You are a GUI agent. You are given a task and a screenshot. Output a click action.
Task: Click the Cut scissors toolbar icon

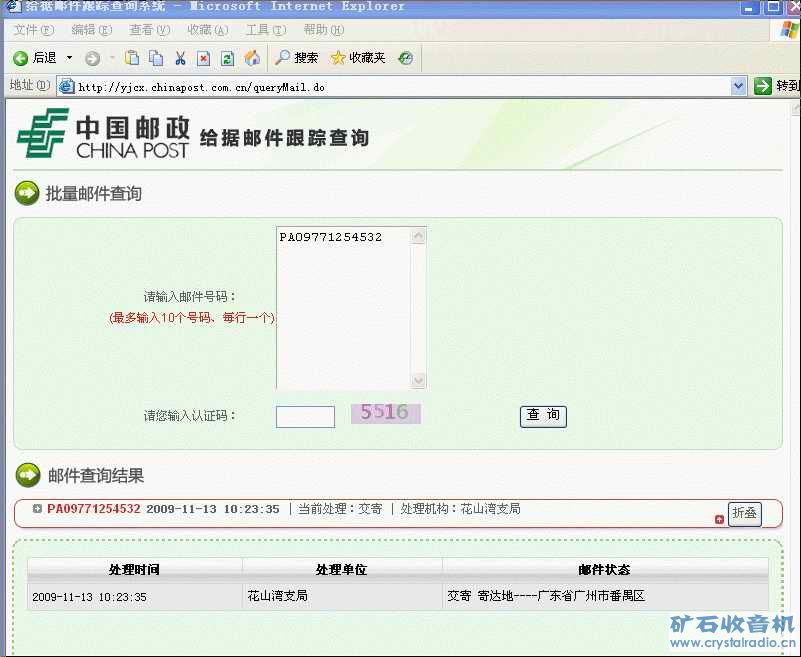coord(180,58)
